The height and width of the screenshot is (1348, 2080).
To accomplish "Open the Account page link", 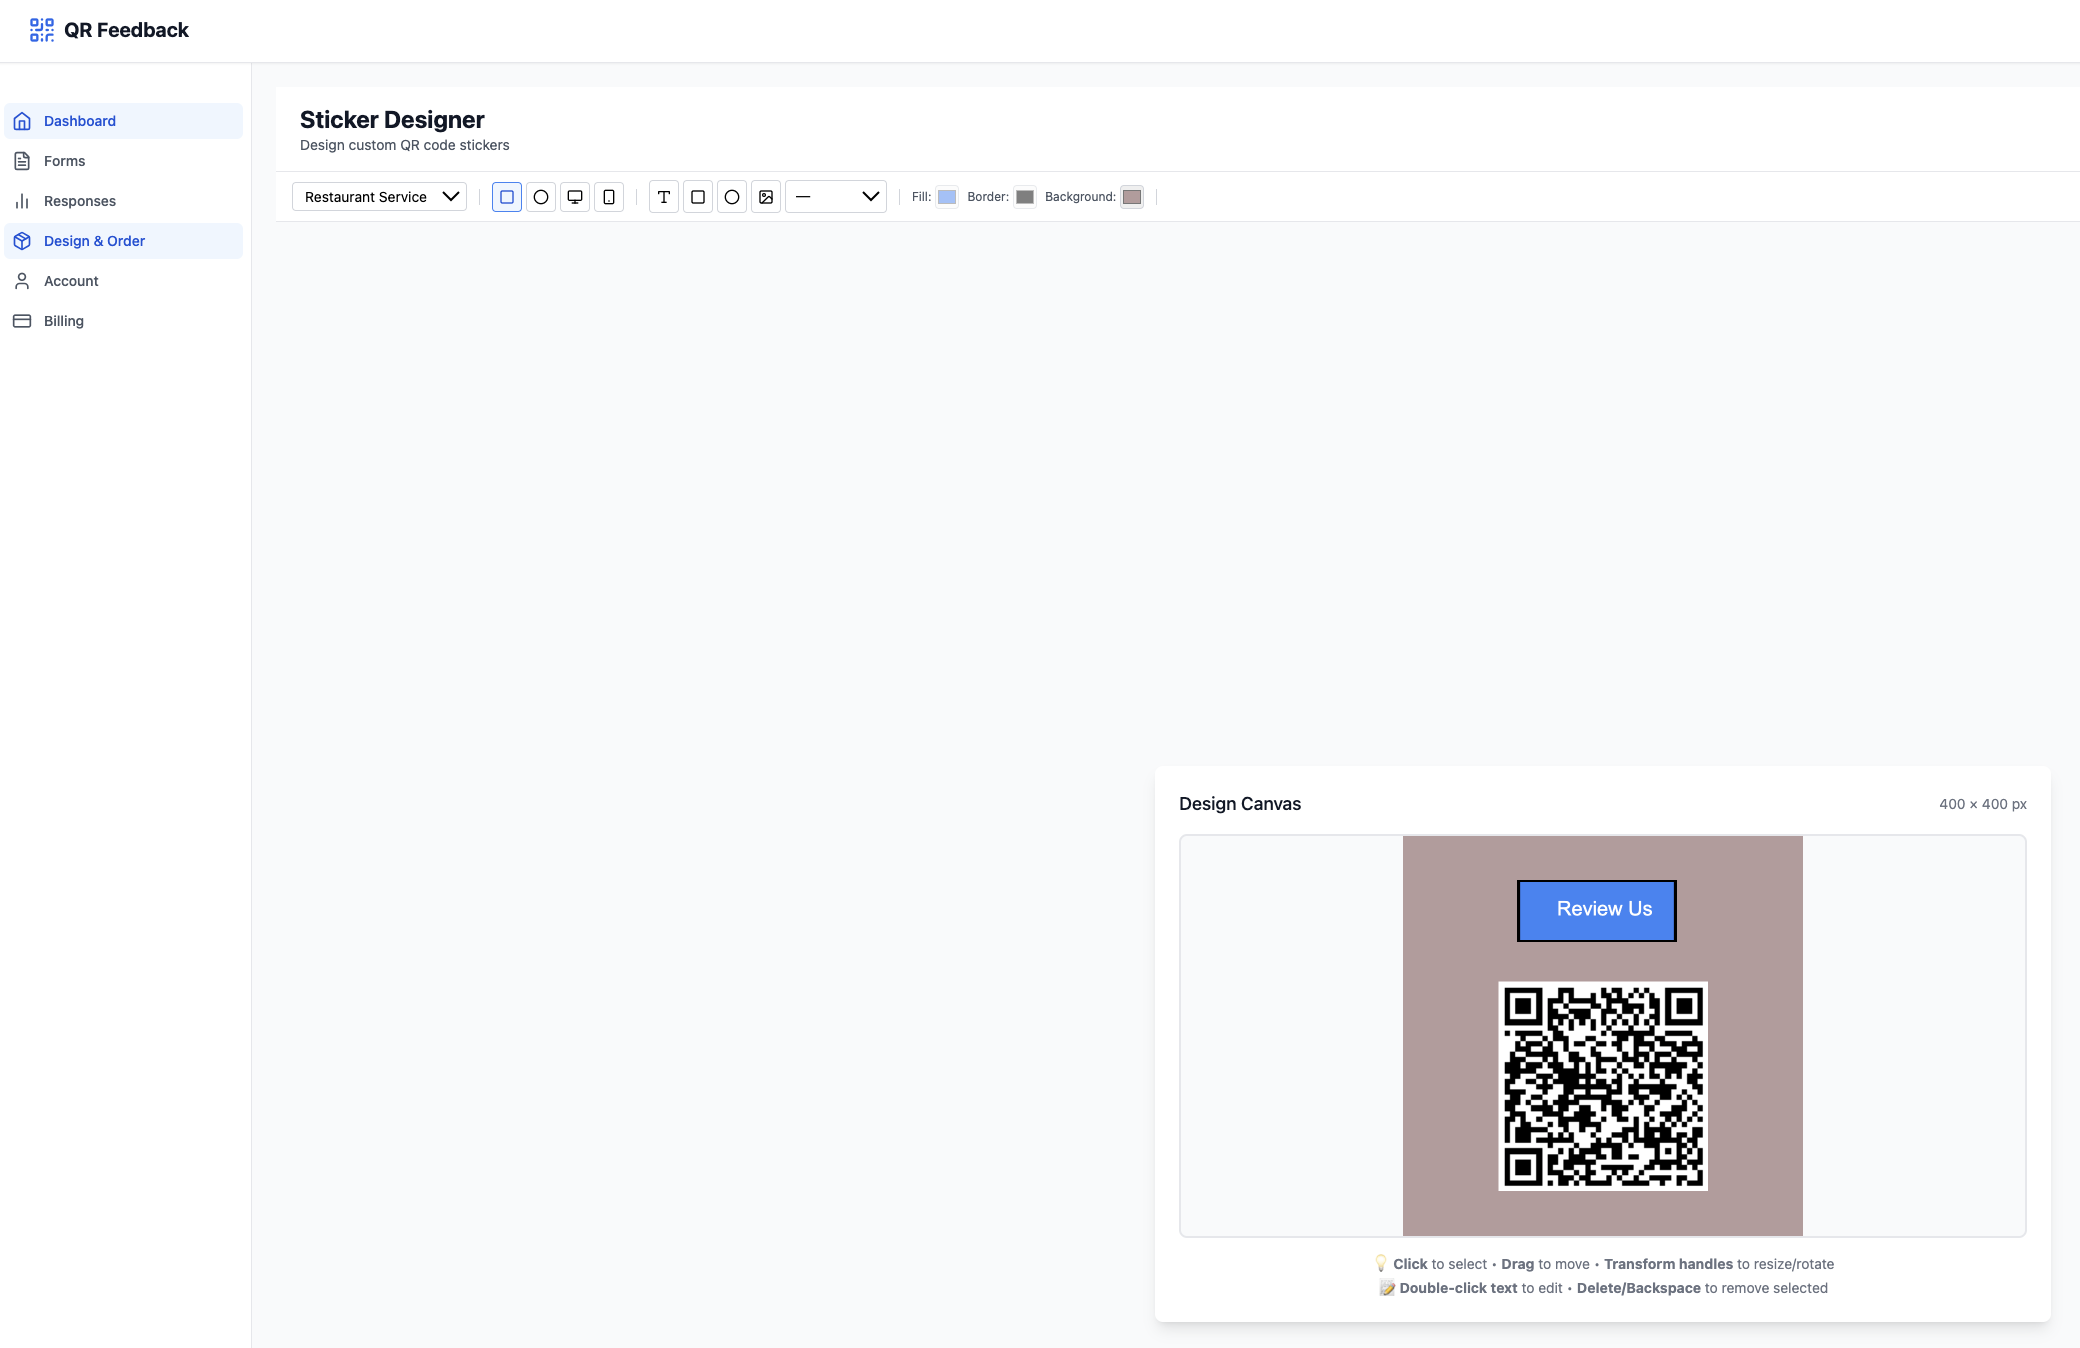I will (x=71, y=281).
